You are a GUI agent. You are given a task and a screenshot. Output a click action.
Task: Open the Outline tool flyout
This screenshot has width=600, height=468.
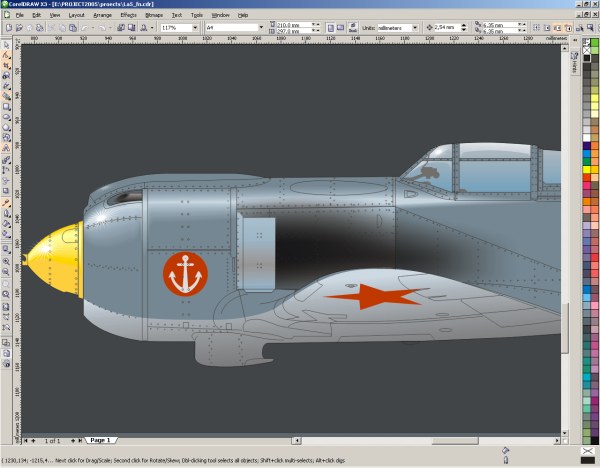6,214
